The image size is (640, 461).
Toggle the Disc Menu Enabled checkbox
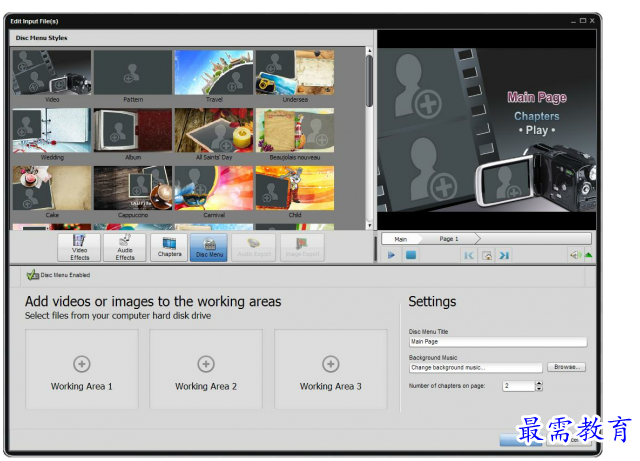pos(32,275)
